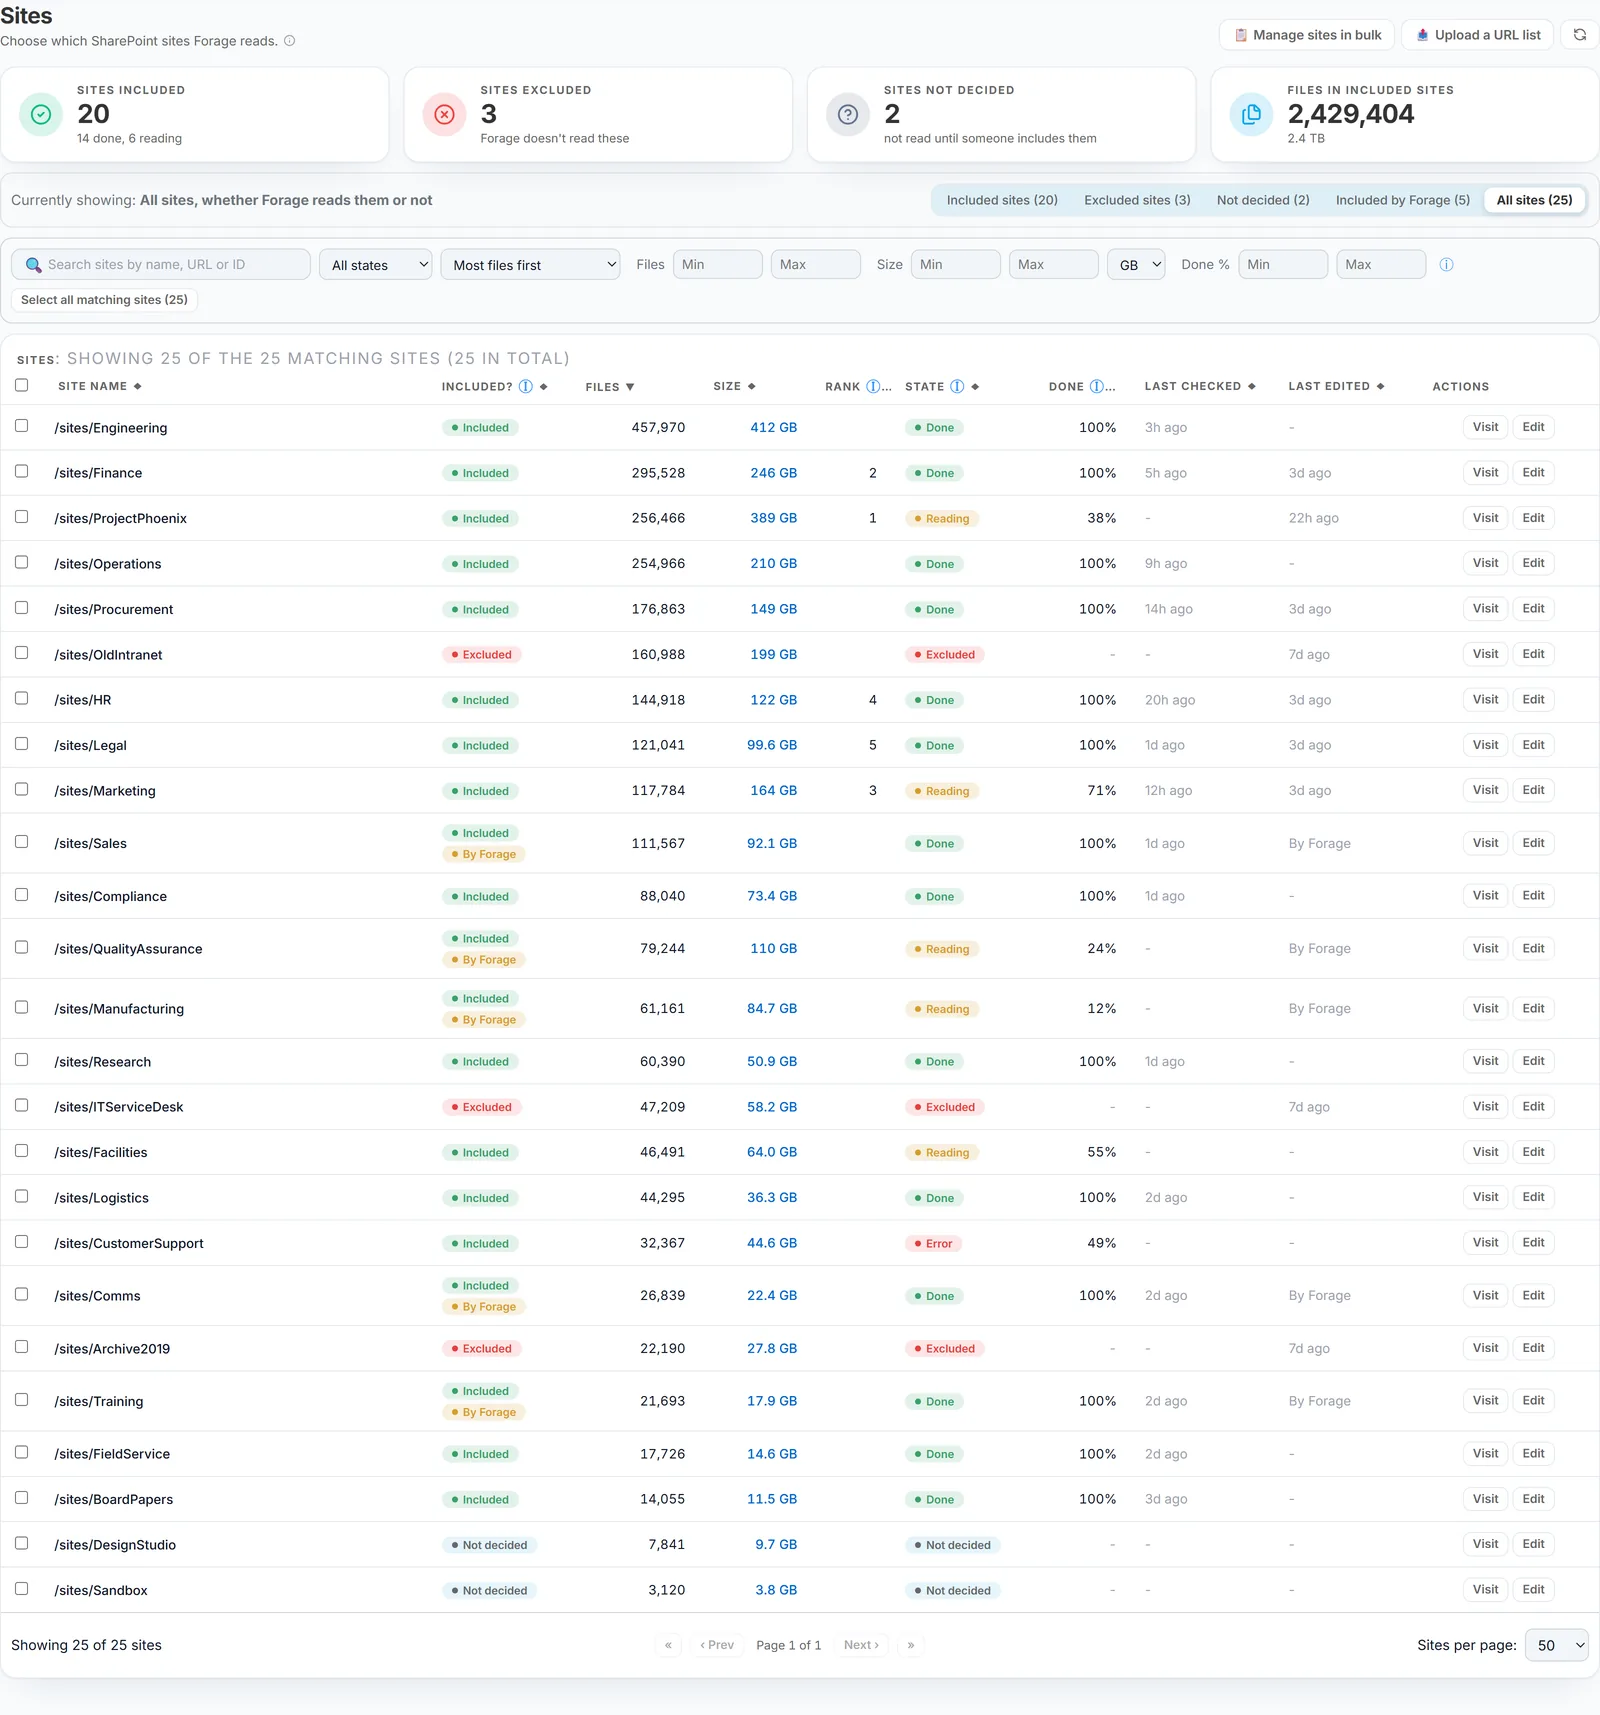Open the Most files first sort dropdown
The width and height of the screenshot is (1600, 1715).
click(x=531, y=265)
